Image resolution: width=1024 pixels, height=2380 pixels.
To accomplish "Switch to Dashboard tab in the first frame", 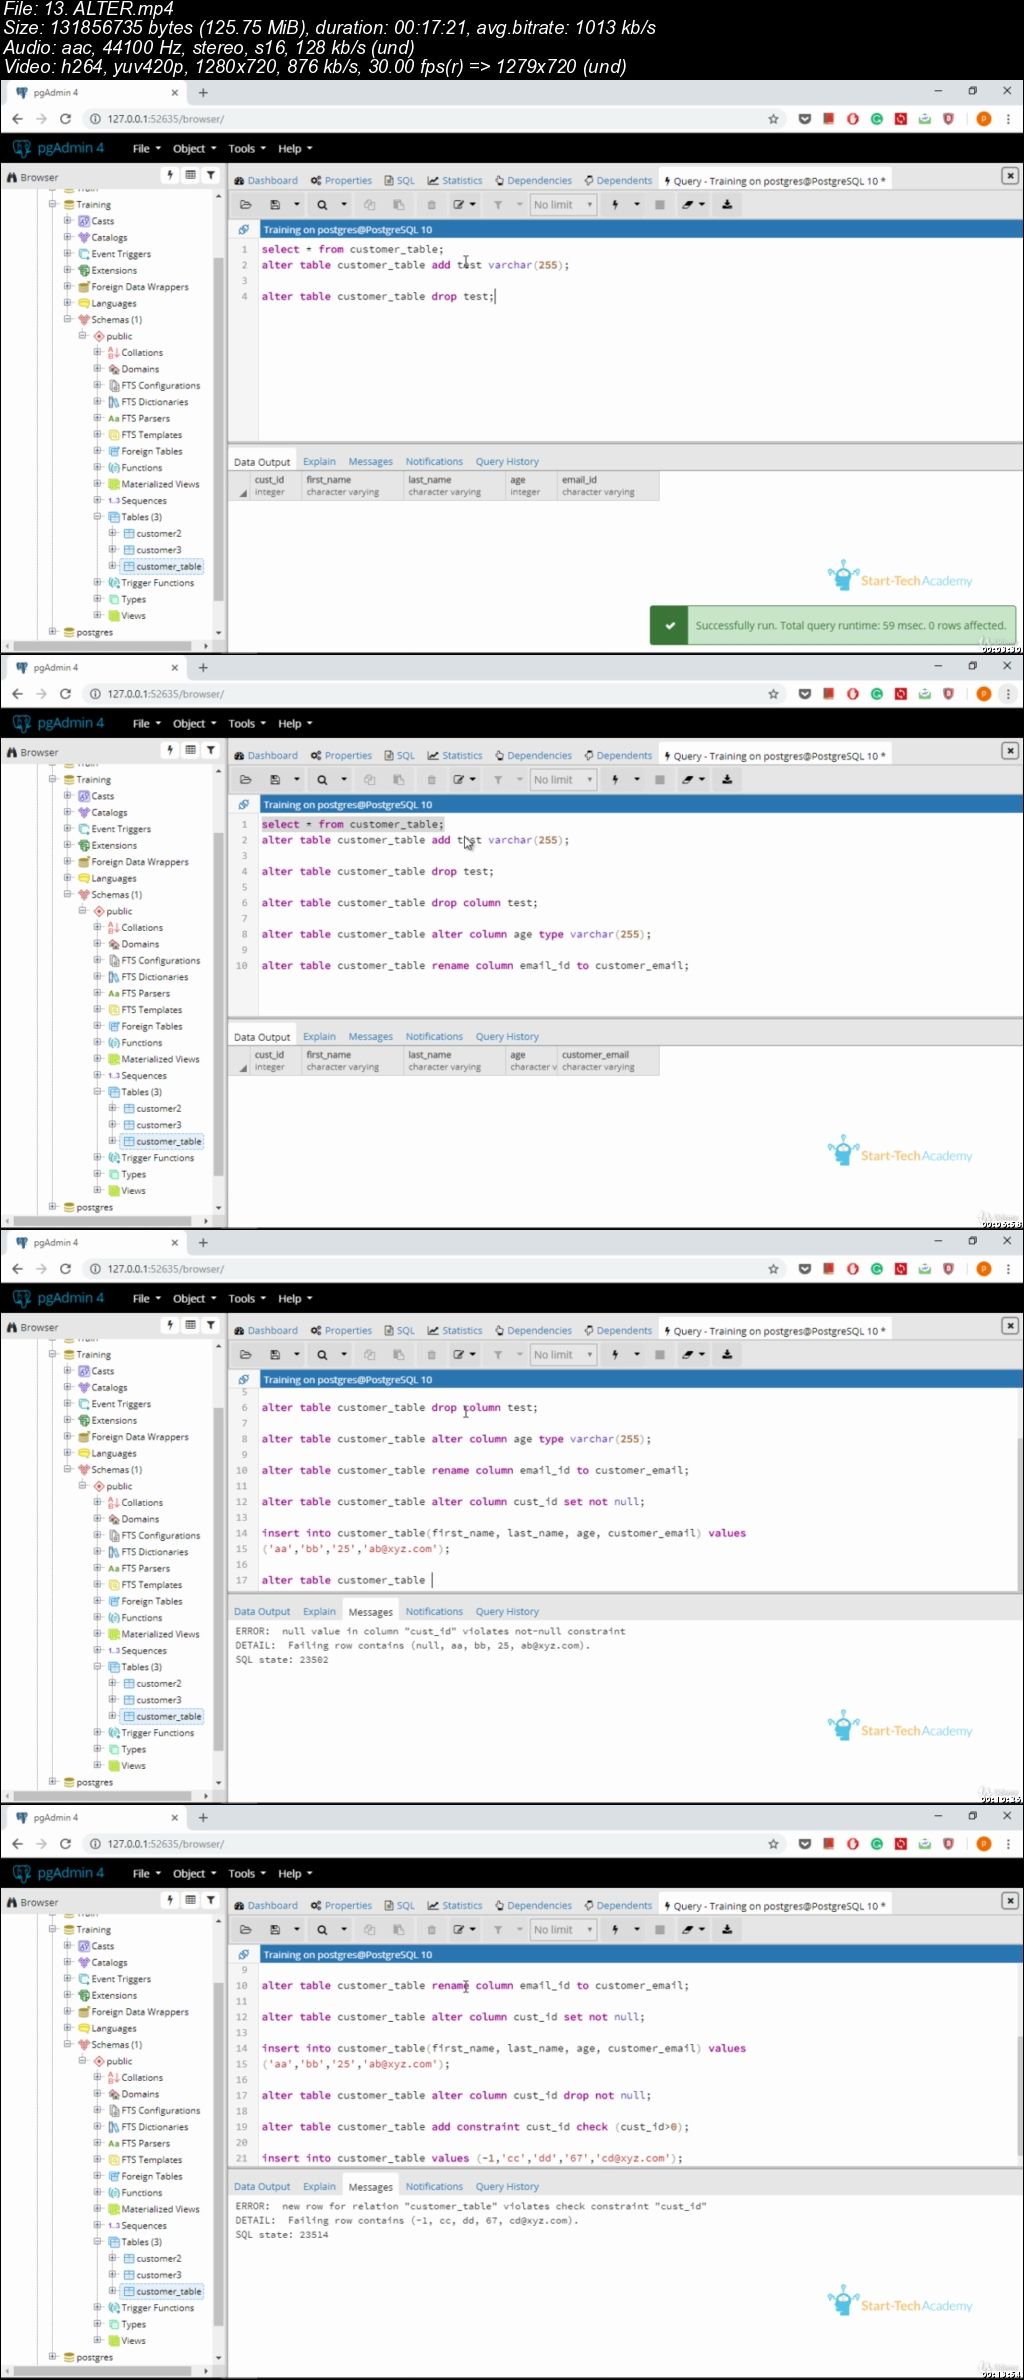I will coord(266,181).
